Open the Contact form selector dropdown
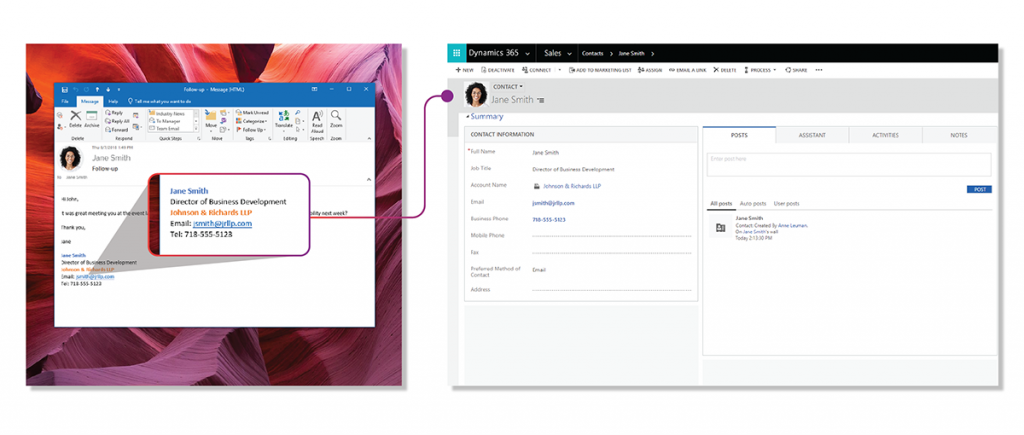 point(508,87)
